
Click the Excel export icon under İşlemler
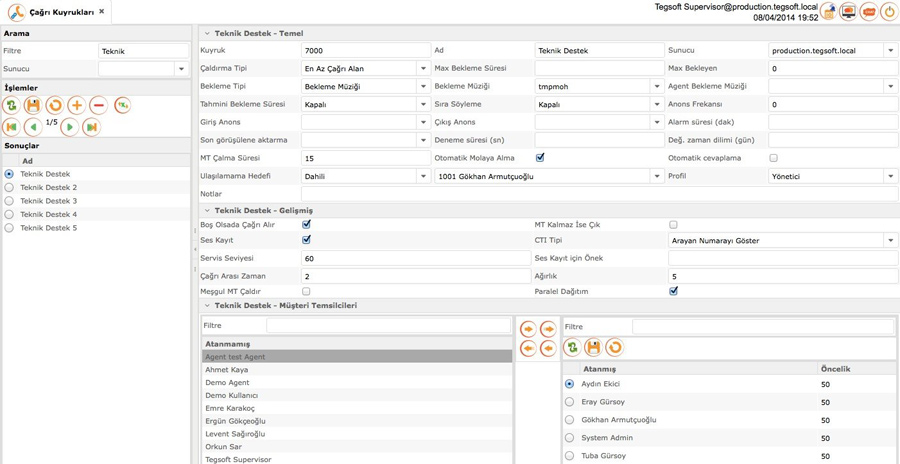click(x=122, y=105)
